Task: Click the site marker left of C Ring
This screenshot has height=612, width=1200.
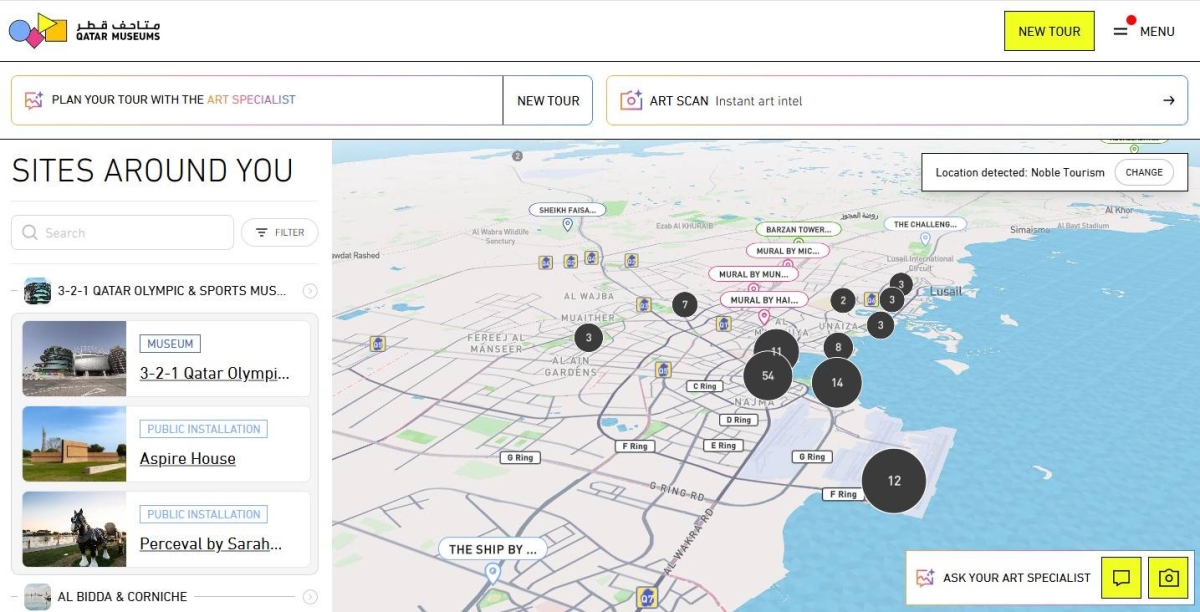Action: [663, 369]
